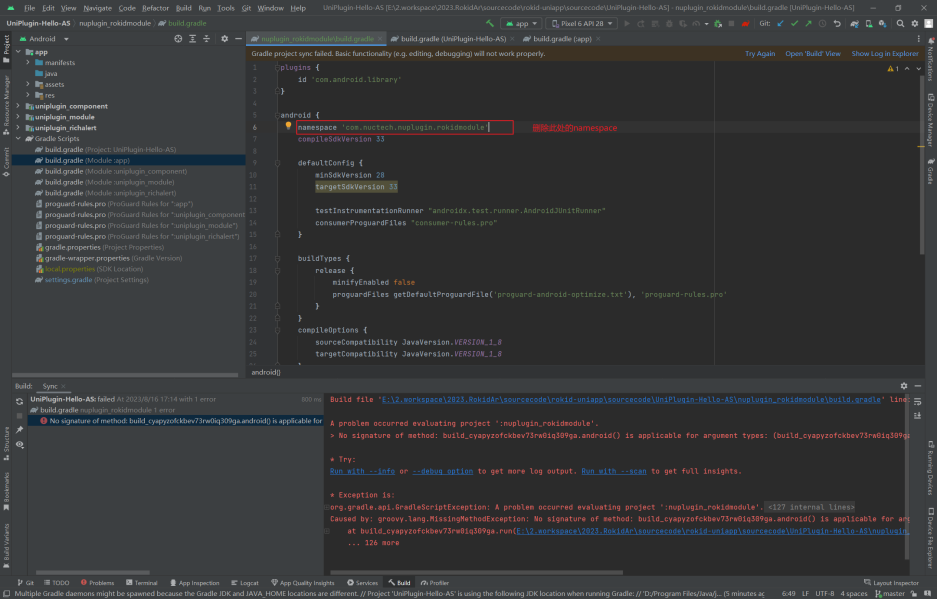
Task: Click the Git Rollback undo icon
Action: coord(837,23)
